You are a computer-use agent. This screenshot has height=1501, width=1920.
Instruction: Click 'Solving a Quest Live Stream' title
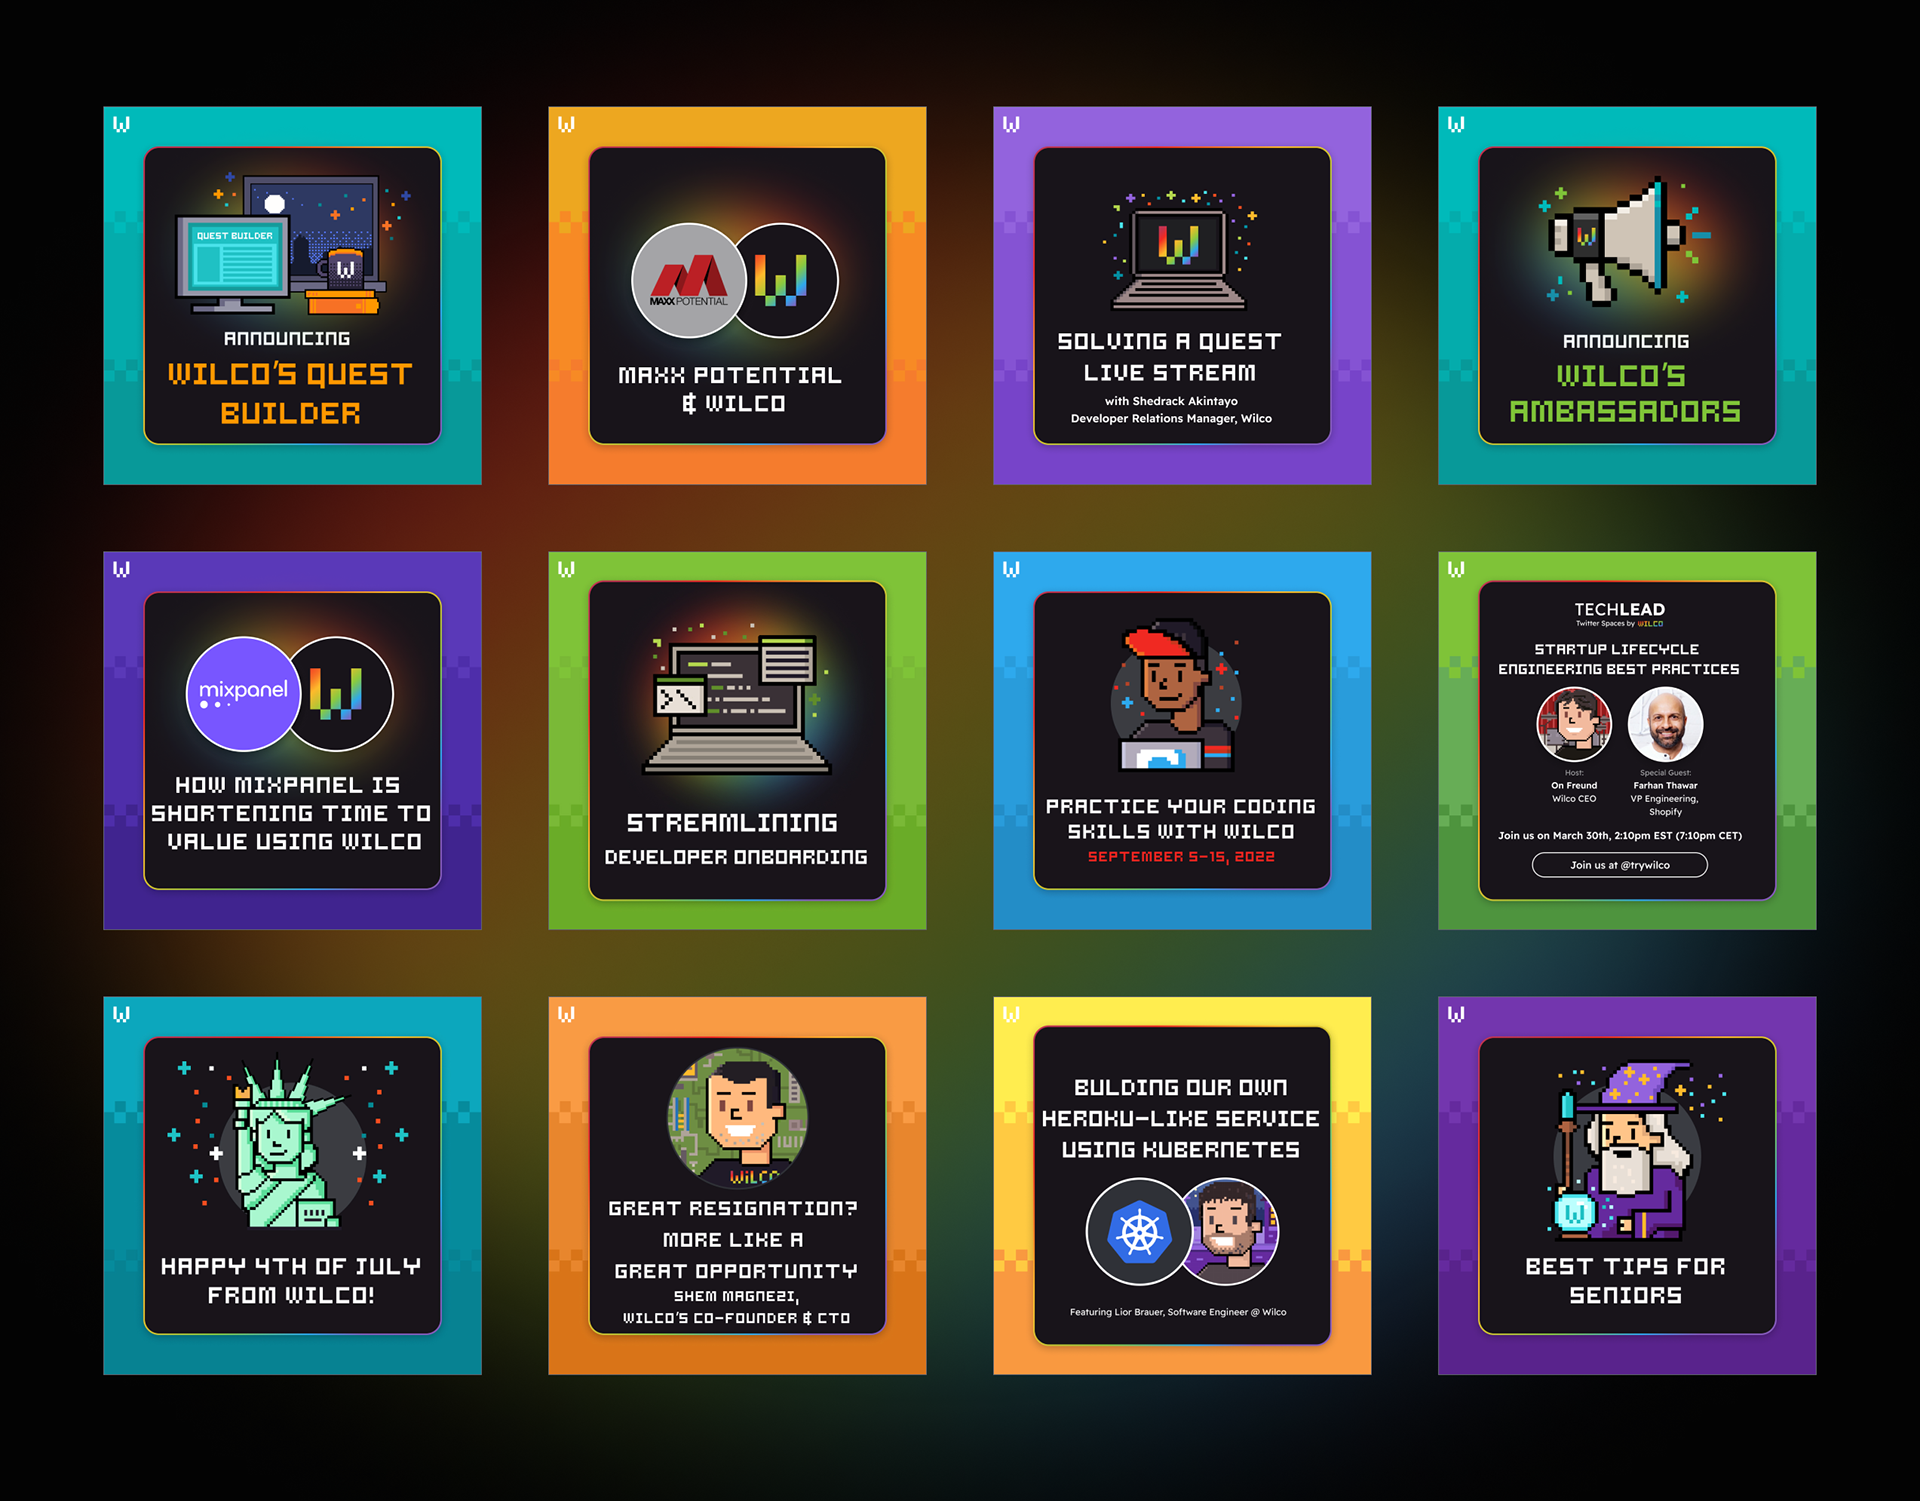(1170, 357)
